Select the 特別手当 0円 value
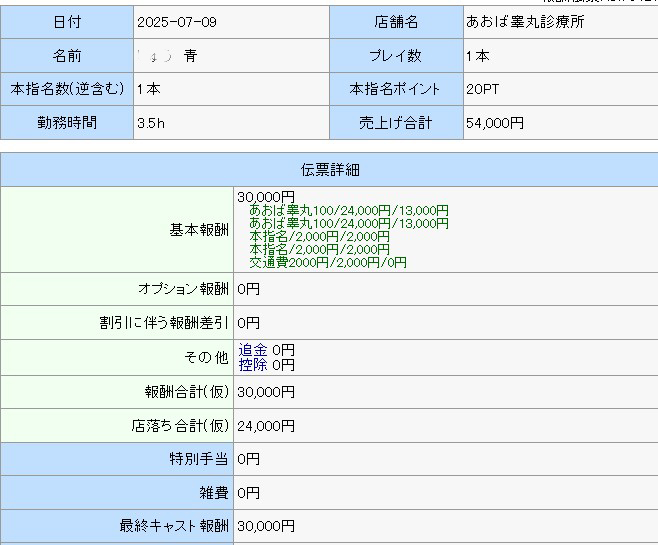The width and height of the screenshot is (658, 545). [x=248, y=459]
